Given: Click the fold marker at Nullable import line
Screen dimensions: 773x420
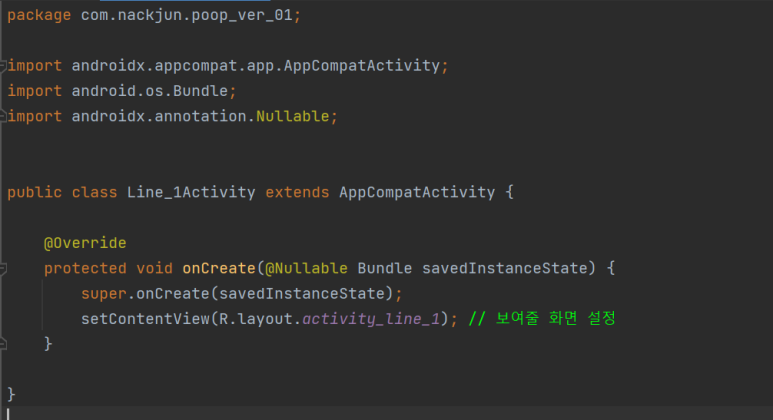Looking at the screenshot, I should pyautogui.click(x=2, y=116).
